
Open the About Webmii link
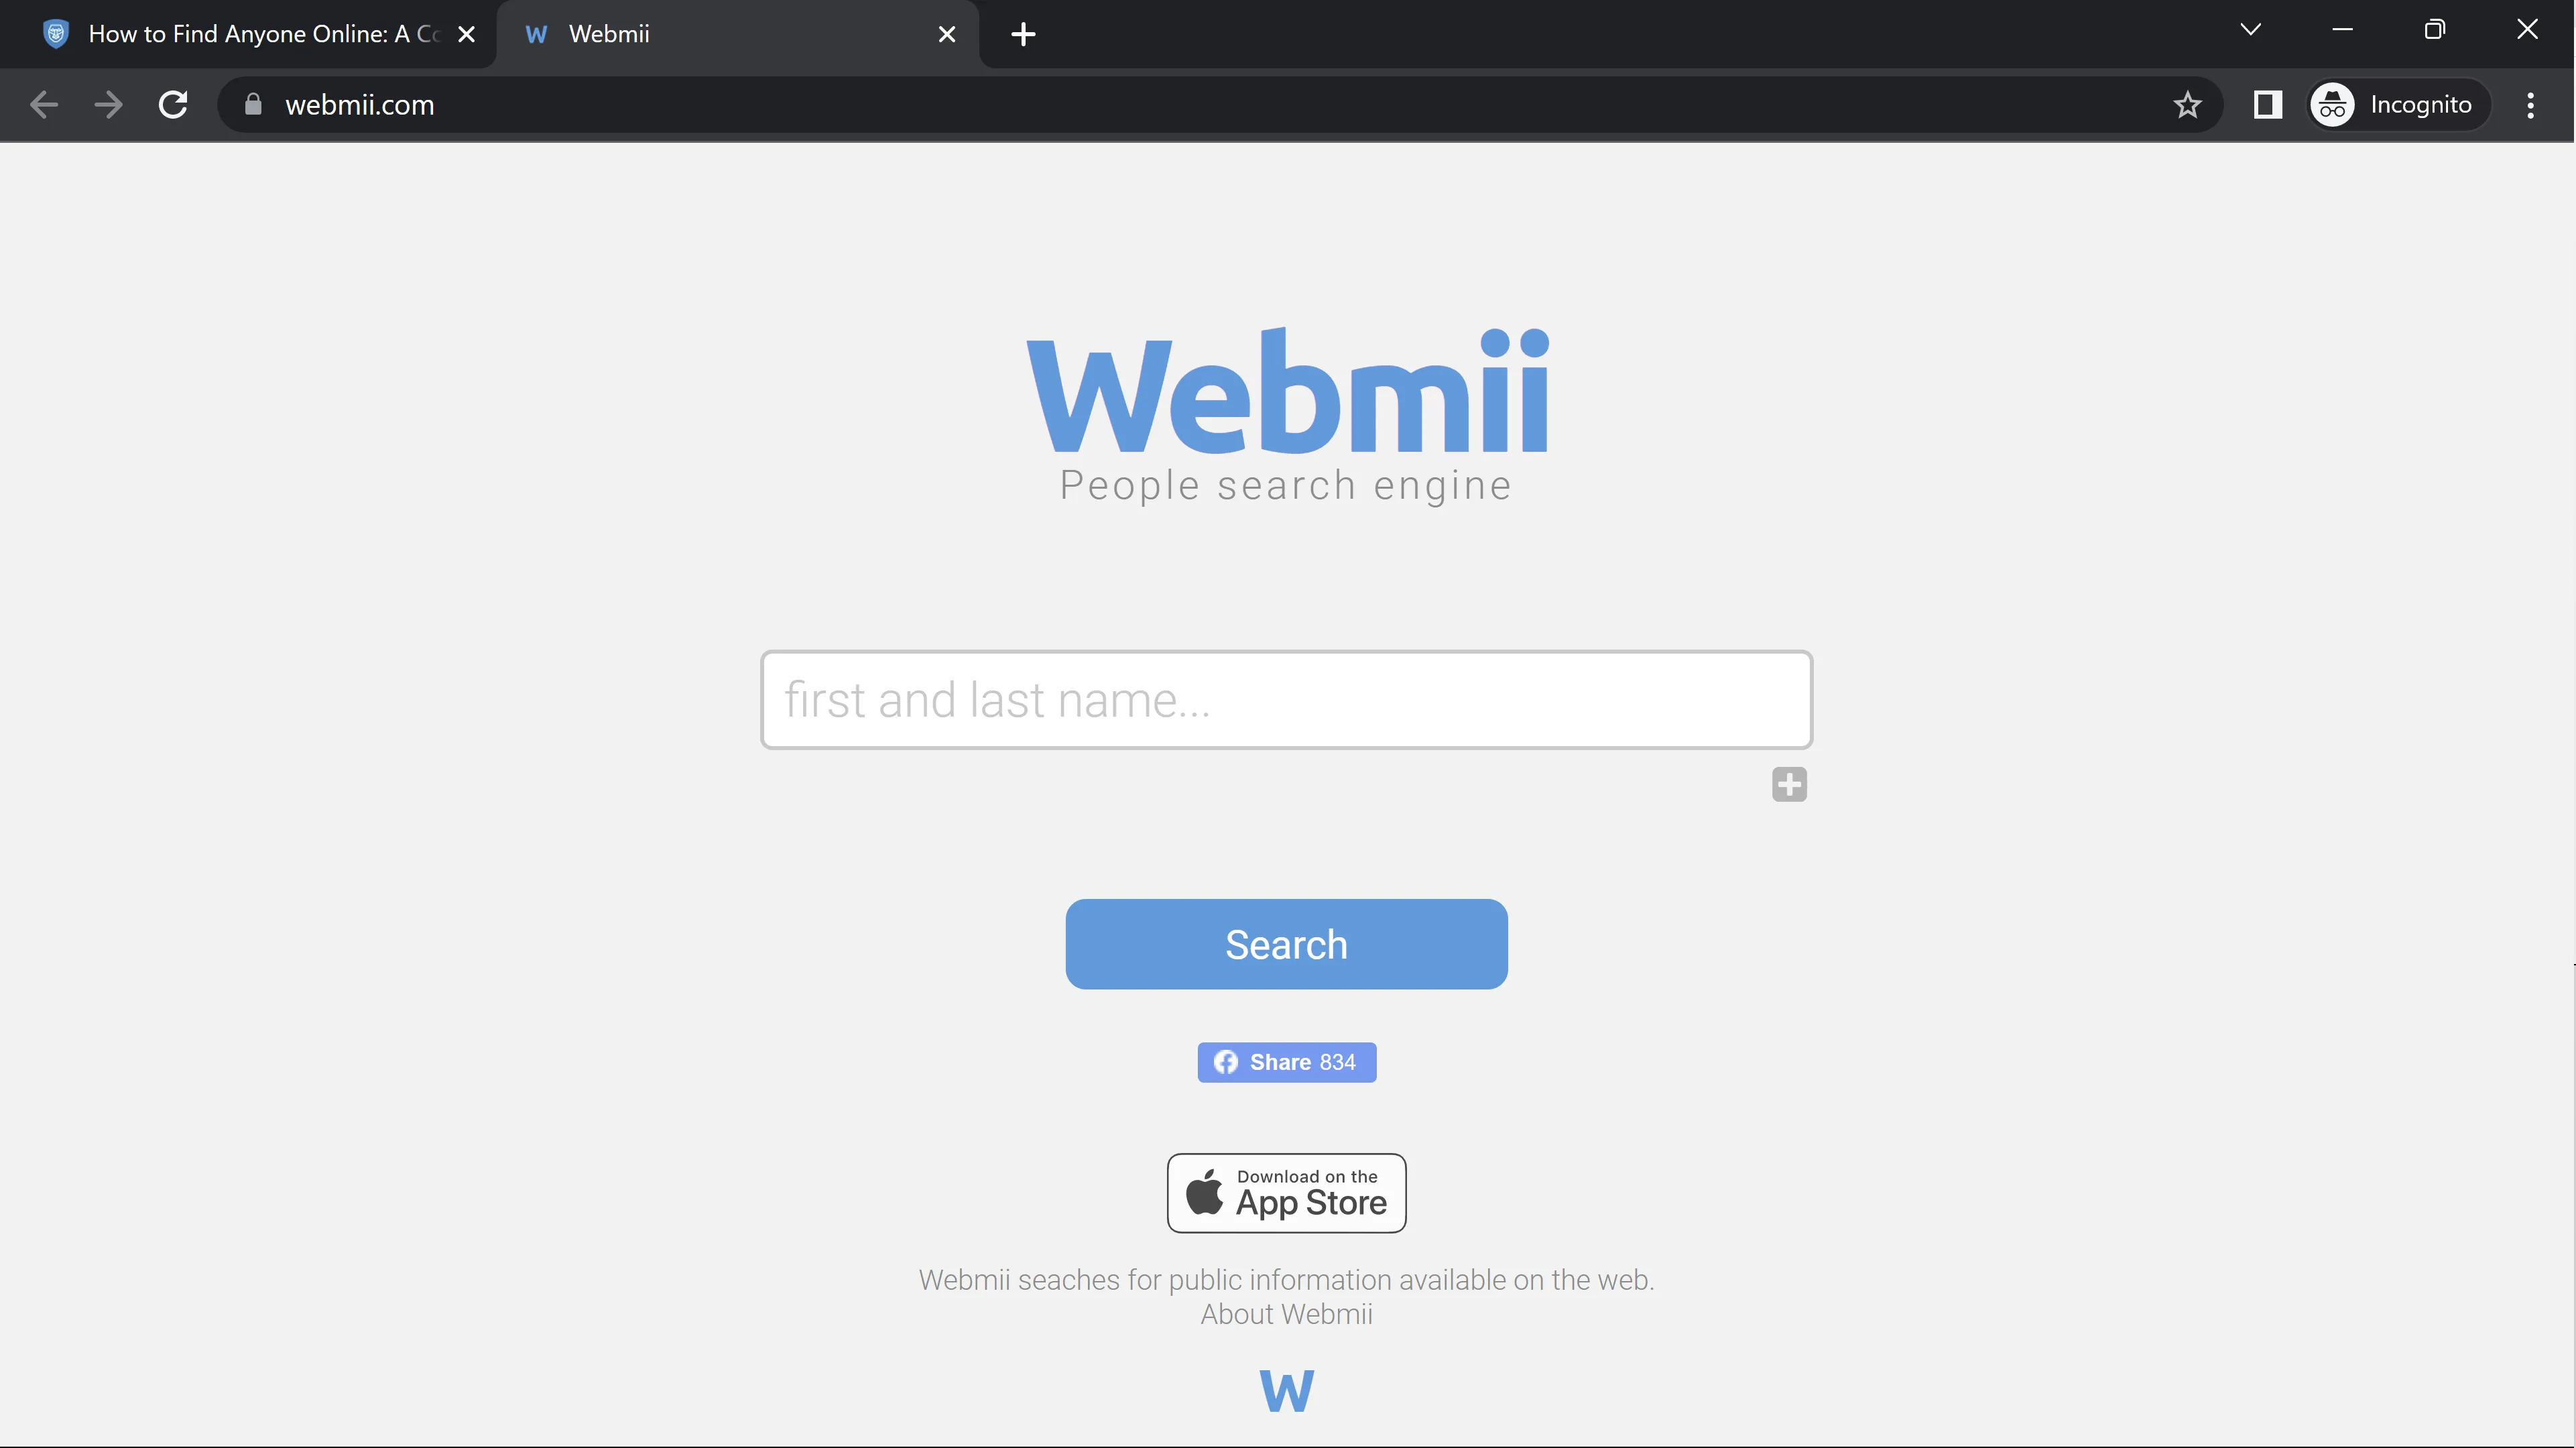coord(1286,1314)
